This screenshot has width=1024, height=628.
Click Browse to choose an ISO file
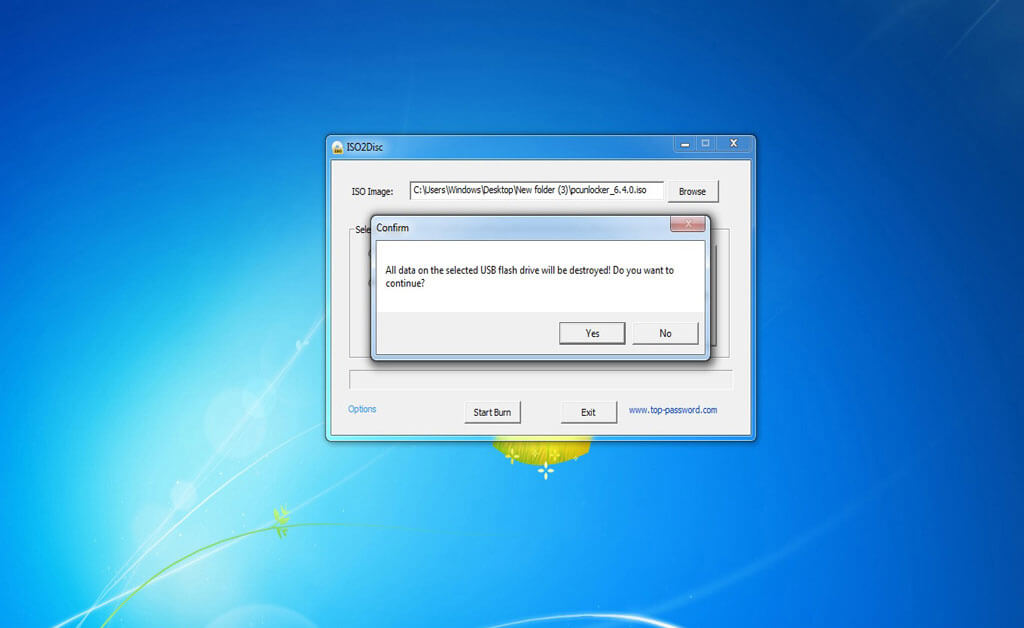pos(692,191)
